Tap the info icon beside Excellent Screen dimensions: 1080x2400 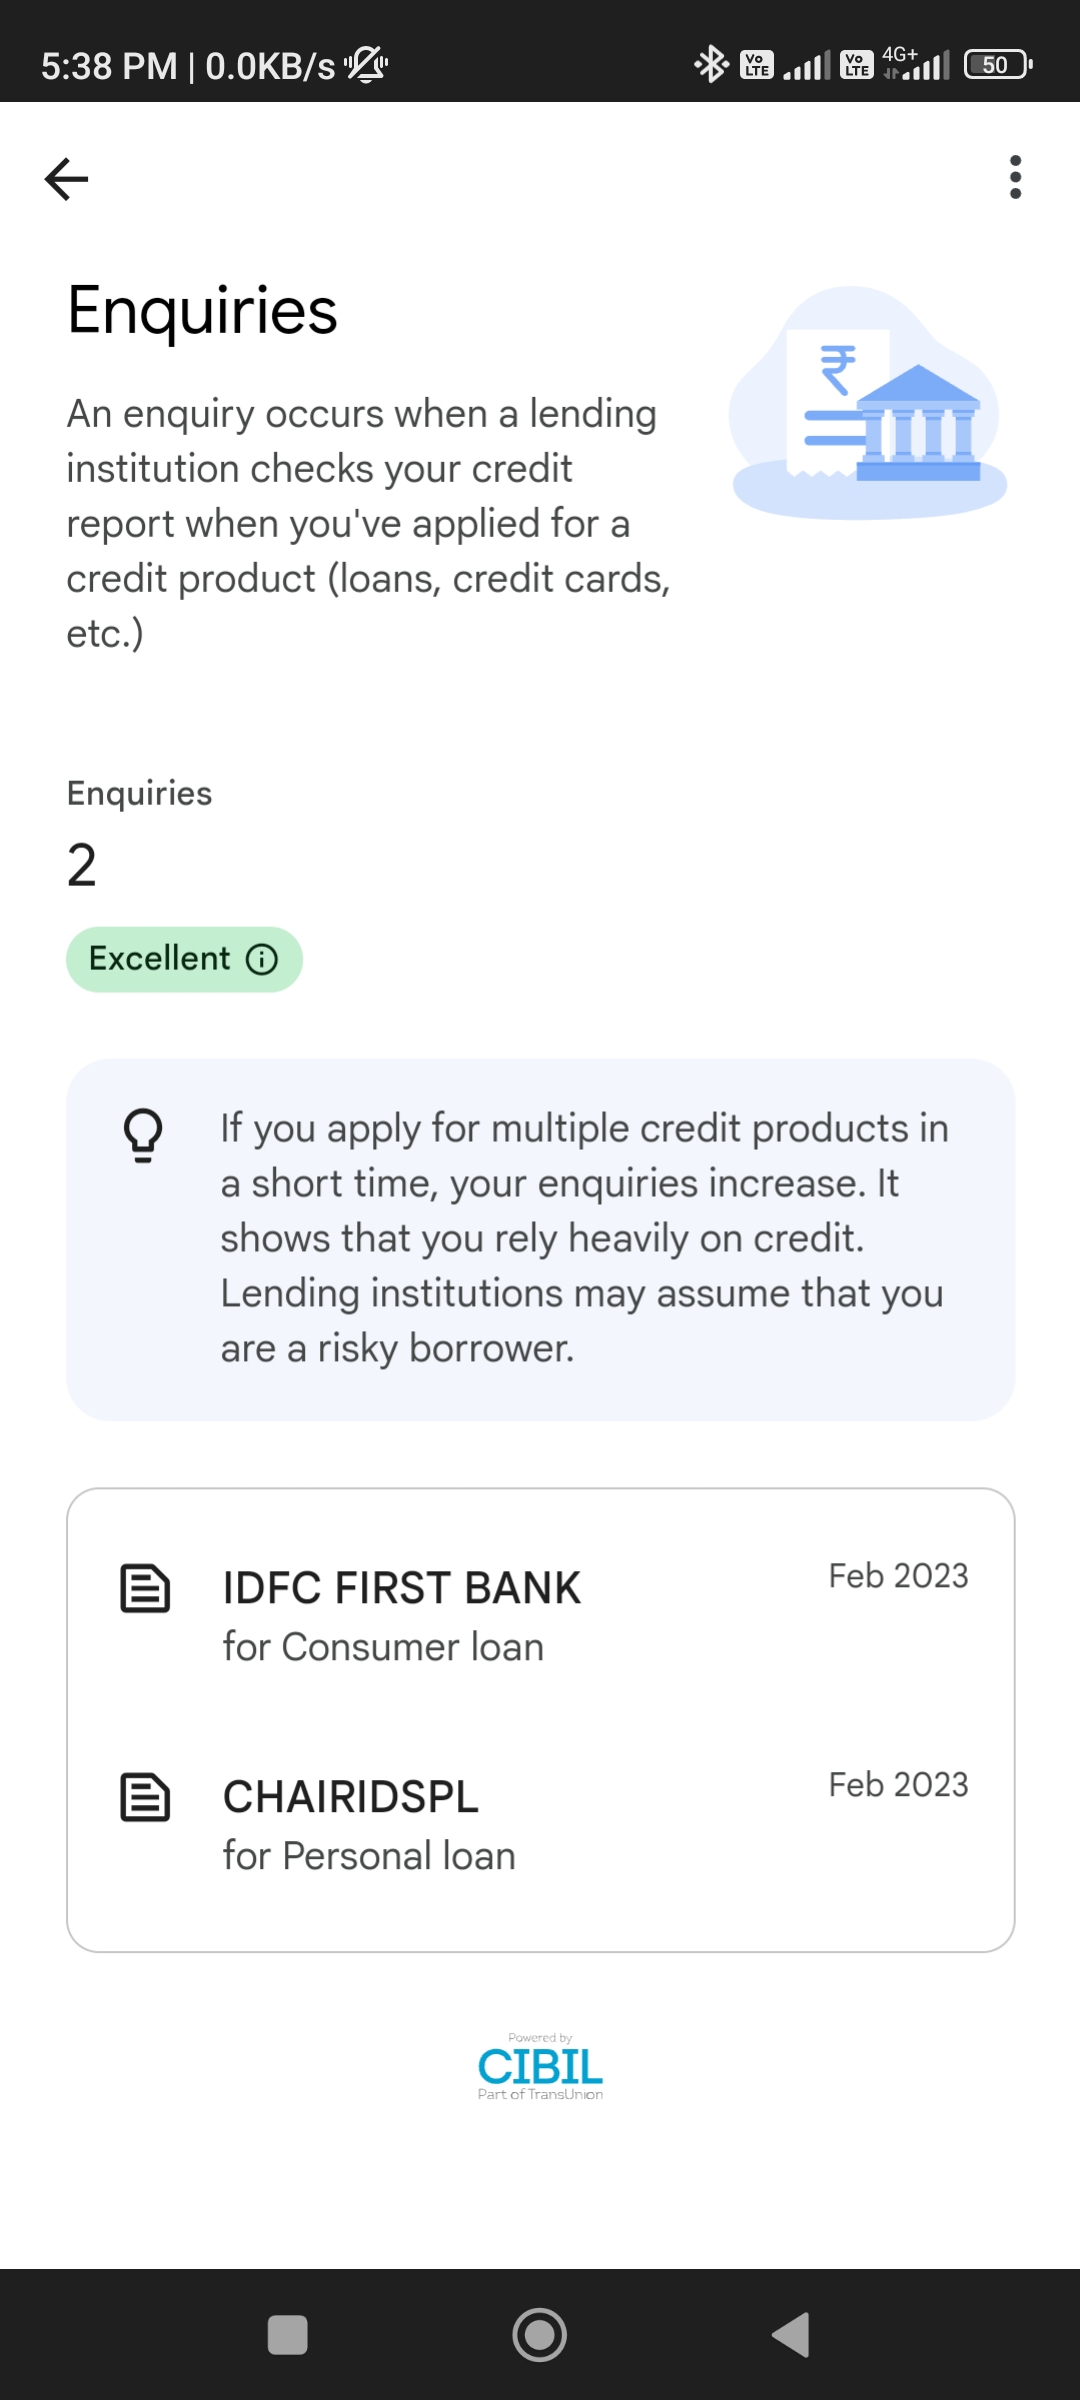tap(262, 959)
